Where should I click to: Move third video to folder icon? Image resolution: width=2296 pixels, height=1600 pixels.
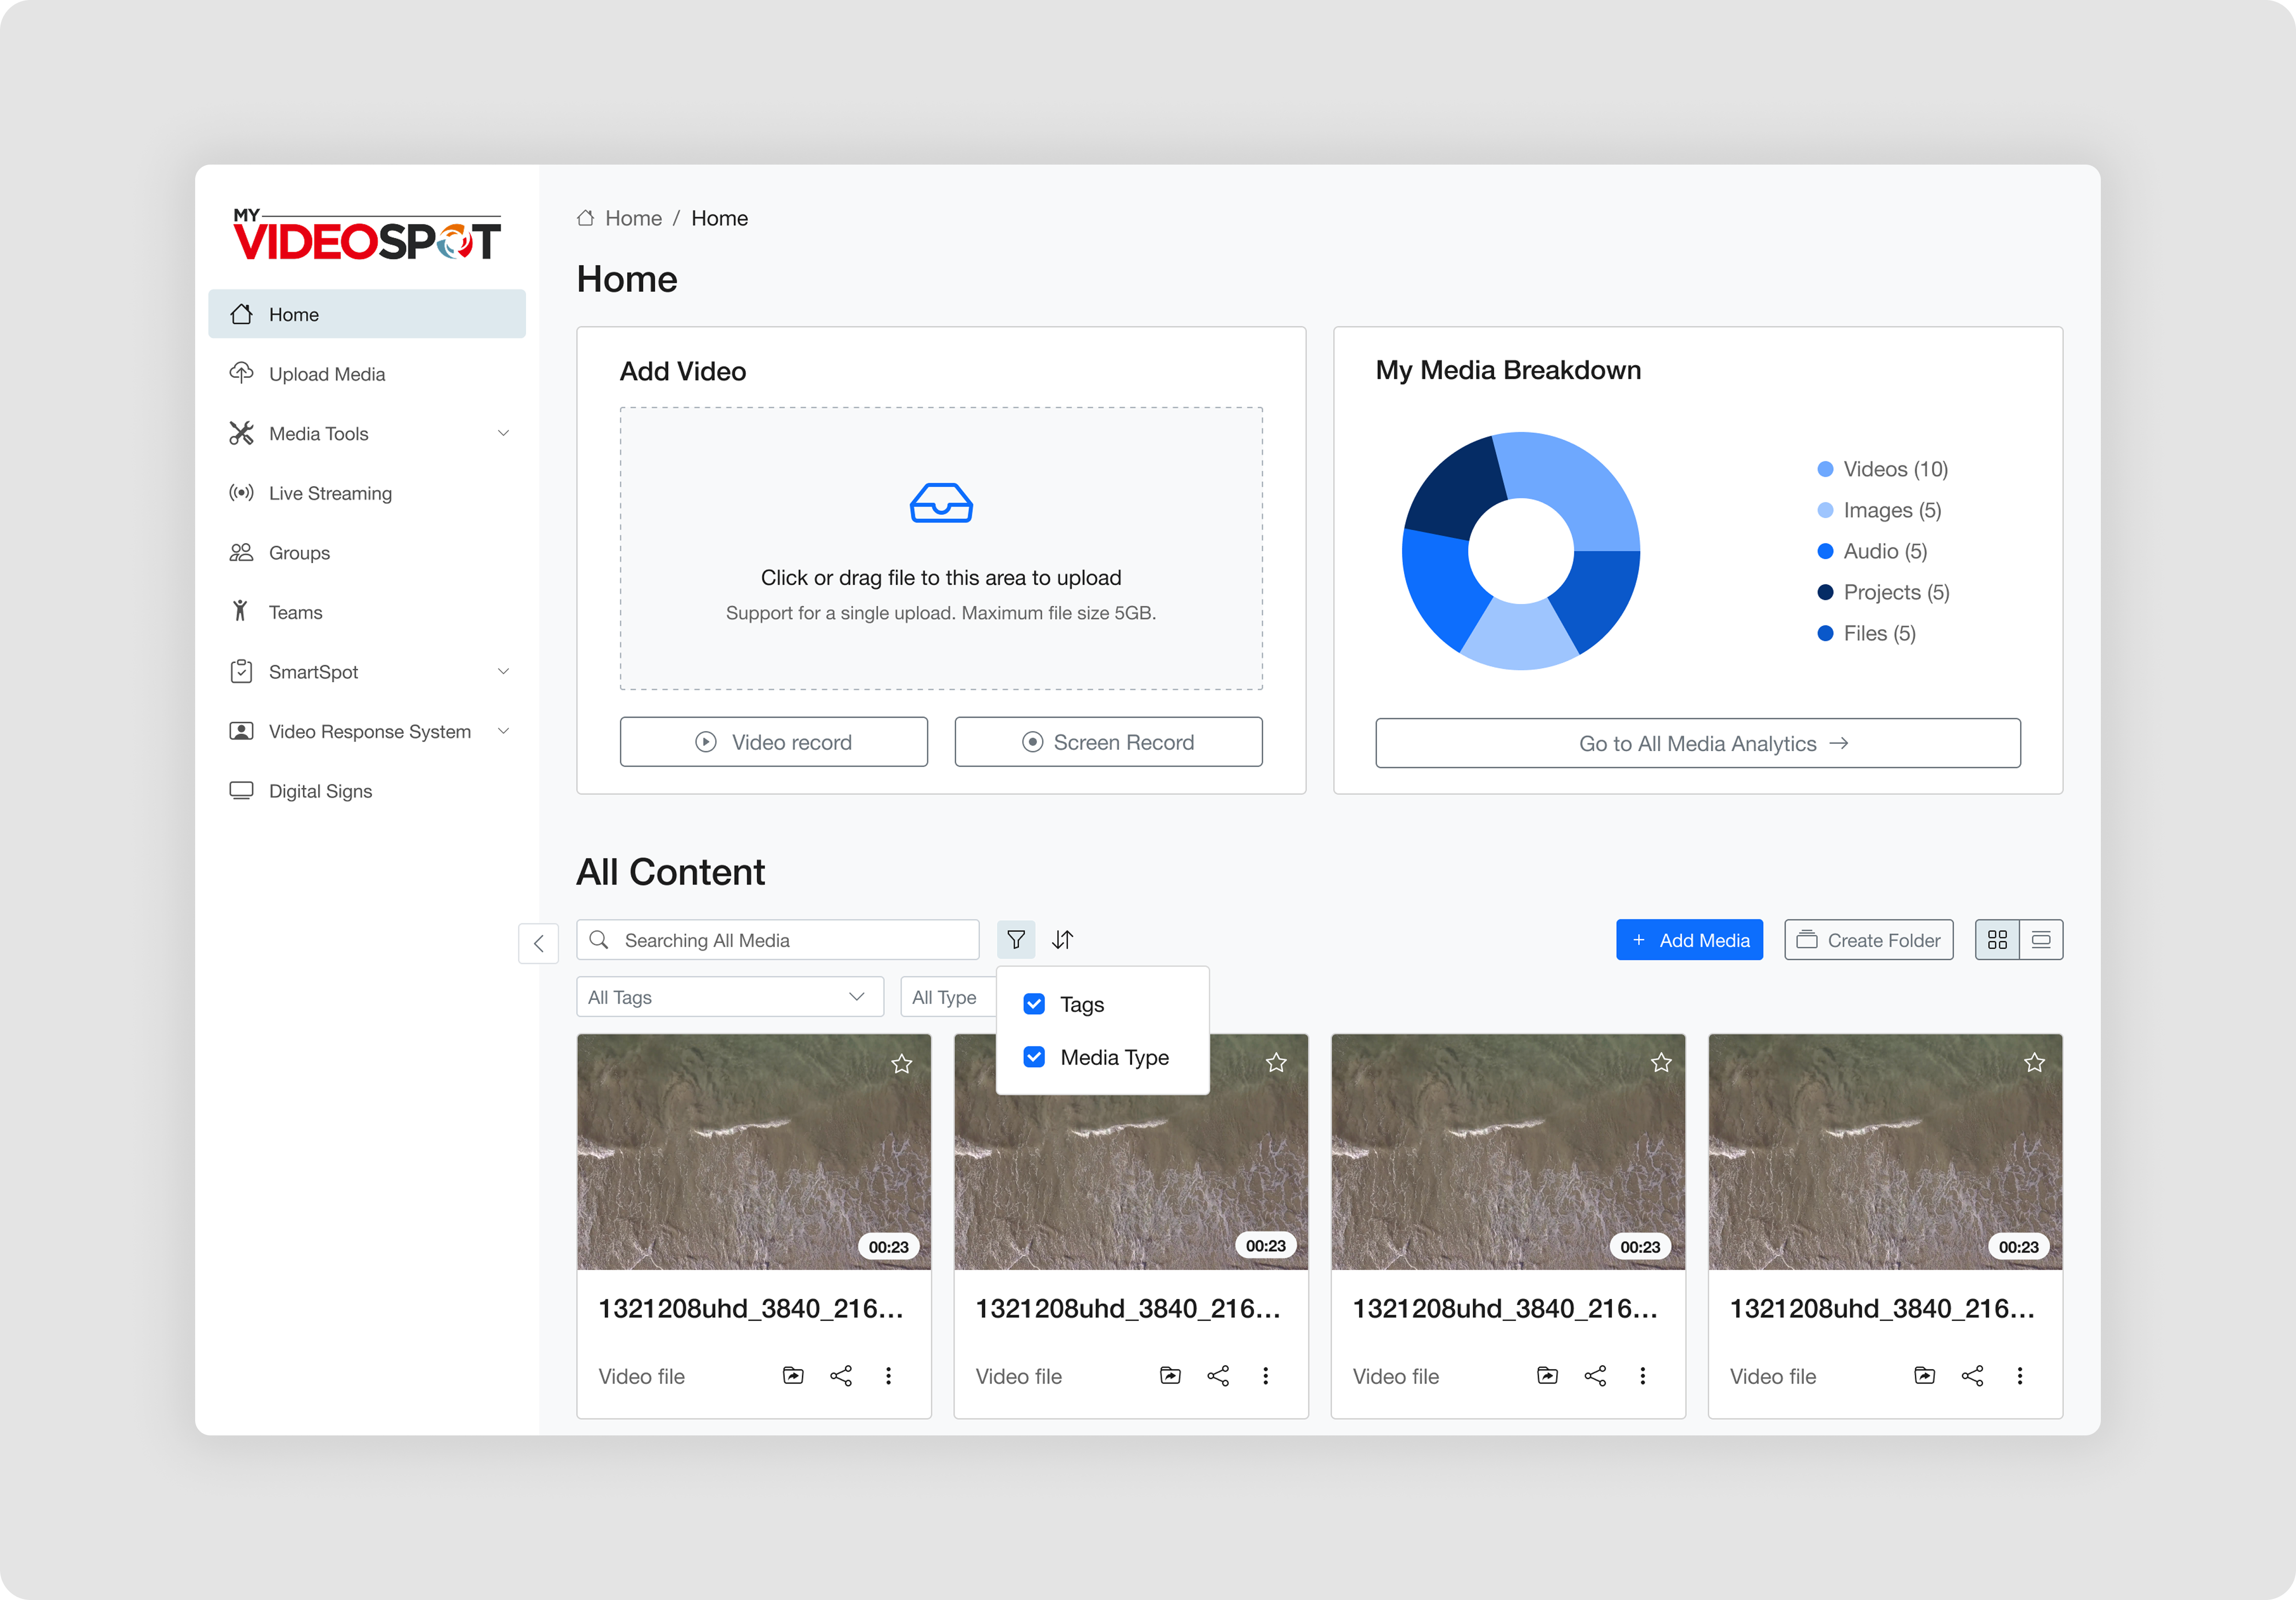pos(1547,1376)
